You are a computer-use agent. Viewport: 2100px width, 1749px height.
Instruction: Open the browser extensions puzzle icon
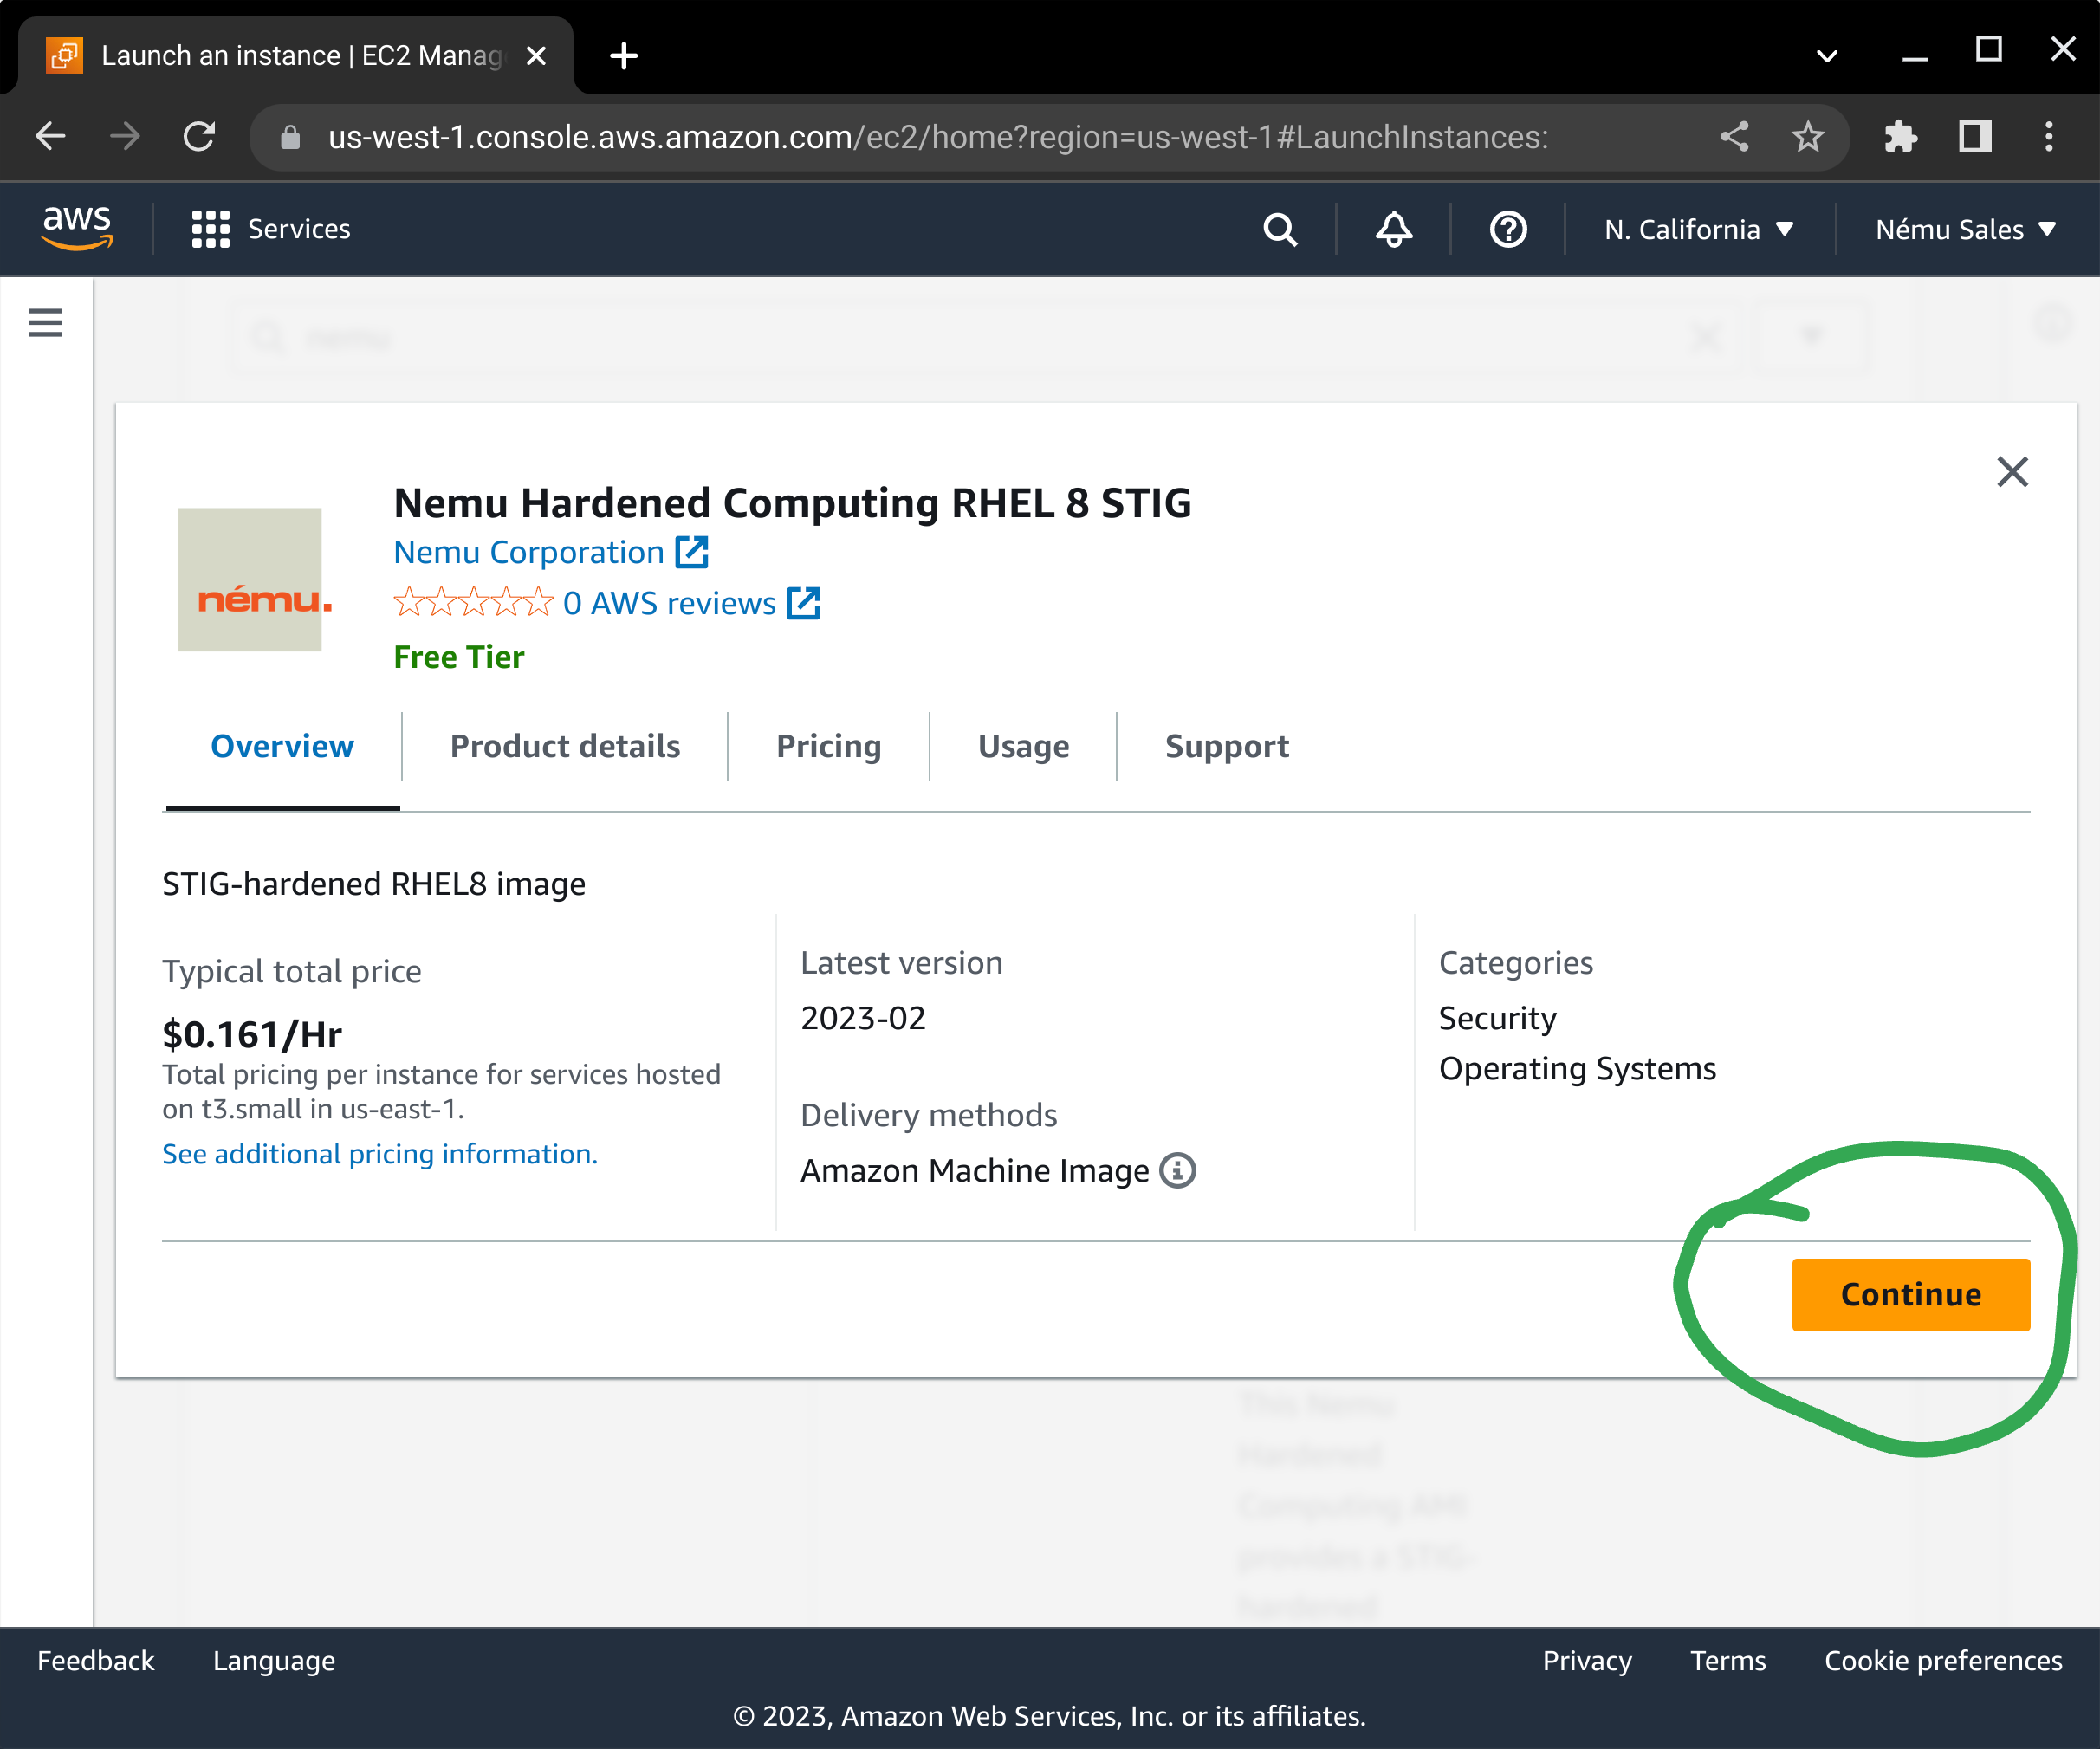(x=1900, y=136)
